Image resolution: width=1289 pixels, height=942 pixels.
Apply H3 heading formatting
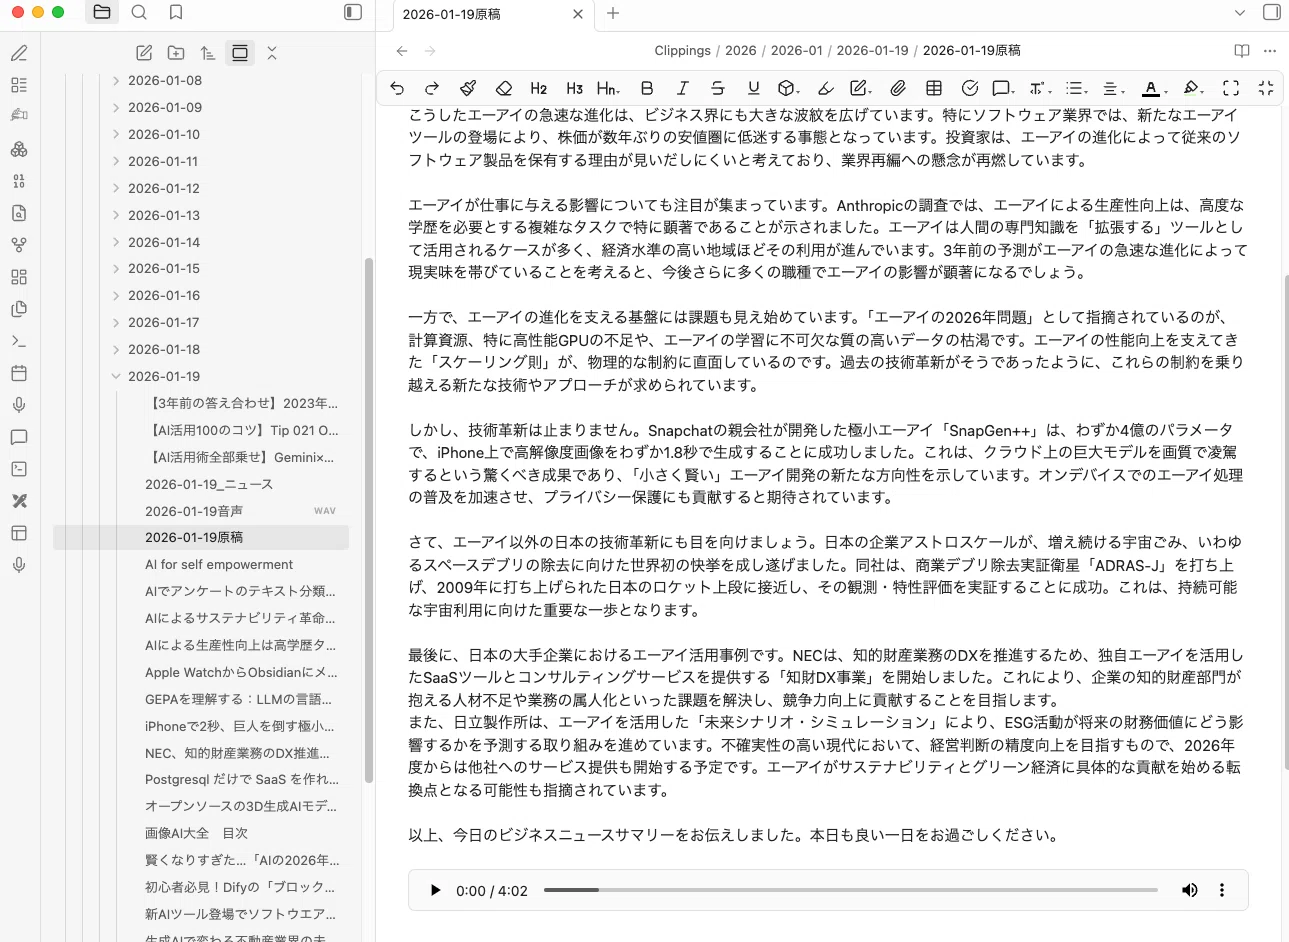coord(574,88)
